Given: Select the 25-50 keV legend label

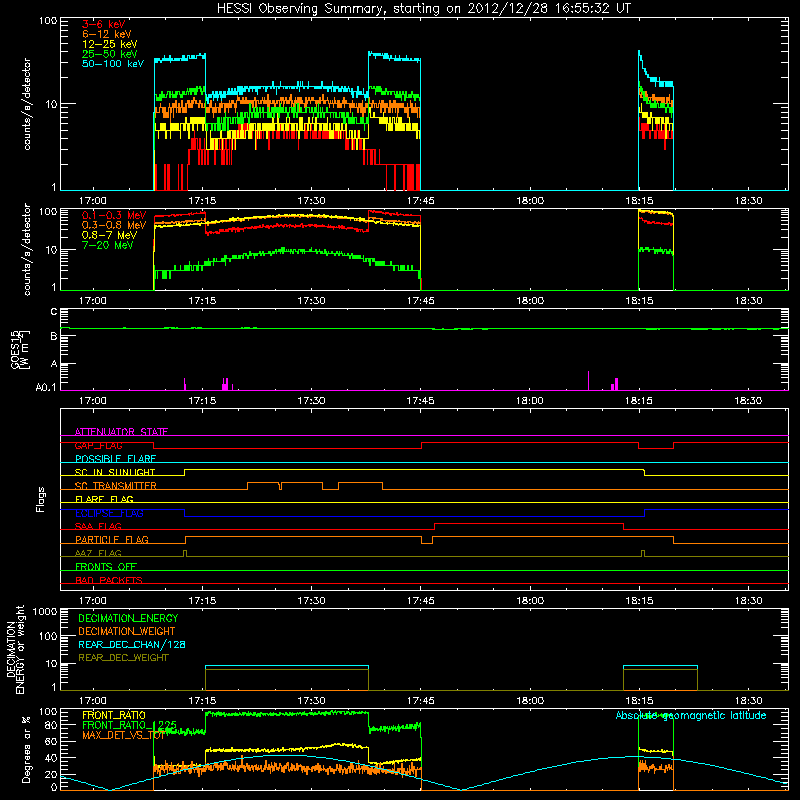Looking at the screenshot, I should [110, 54].
